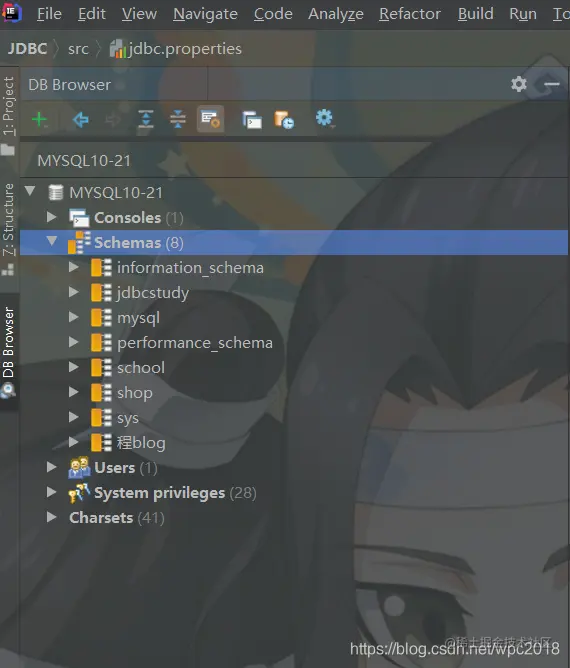The width and height of the screenshot is (570, 668).
Task: Select the MYSQL10-21 connection tab
Action: click(84, 161)
